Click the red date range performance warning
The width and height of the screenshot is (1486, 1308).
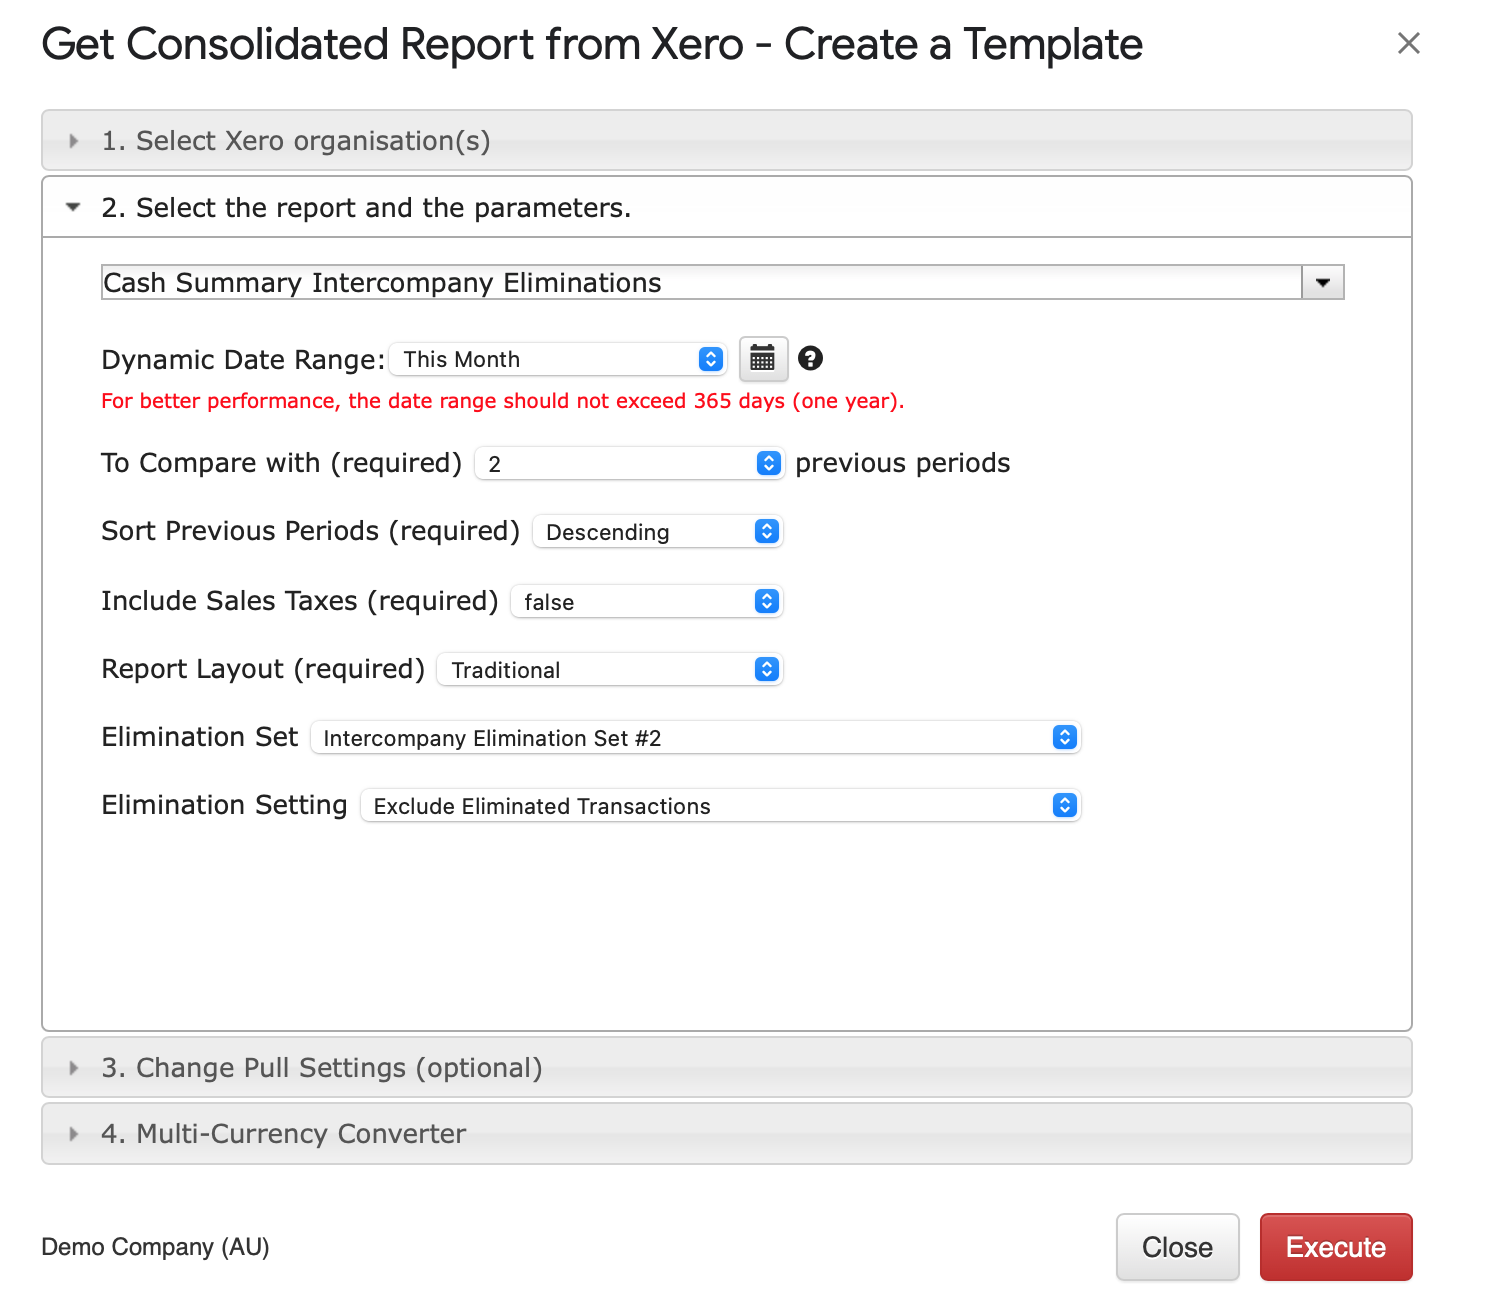pyautogui.click(x=503, y=401)
